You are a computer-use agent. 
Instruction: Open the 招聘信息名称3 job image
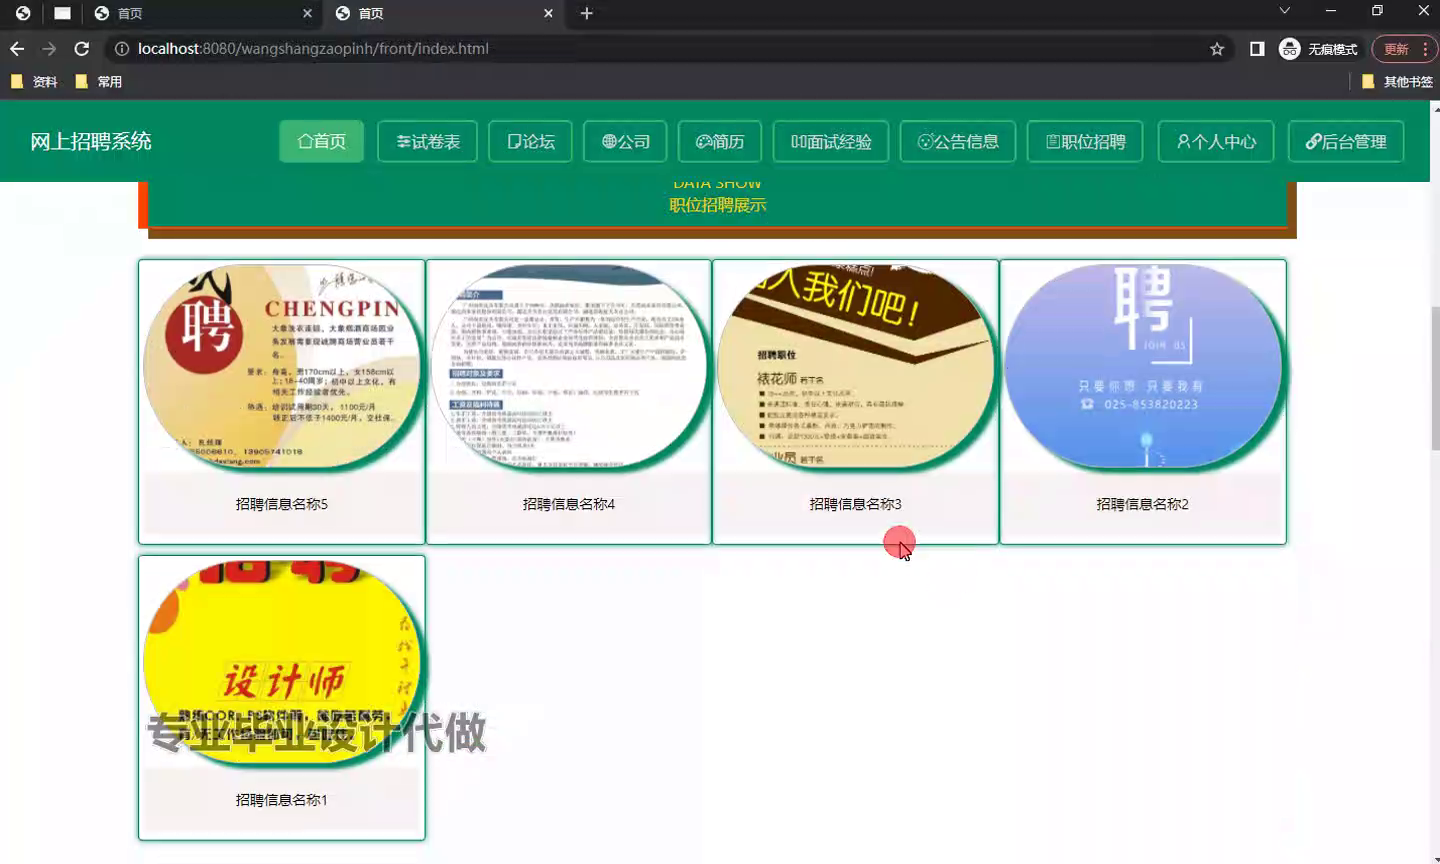point(854,366)
